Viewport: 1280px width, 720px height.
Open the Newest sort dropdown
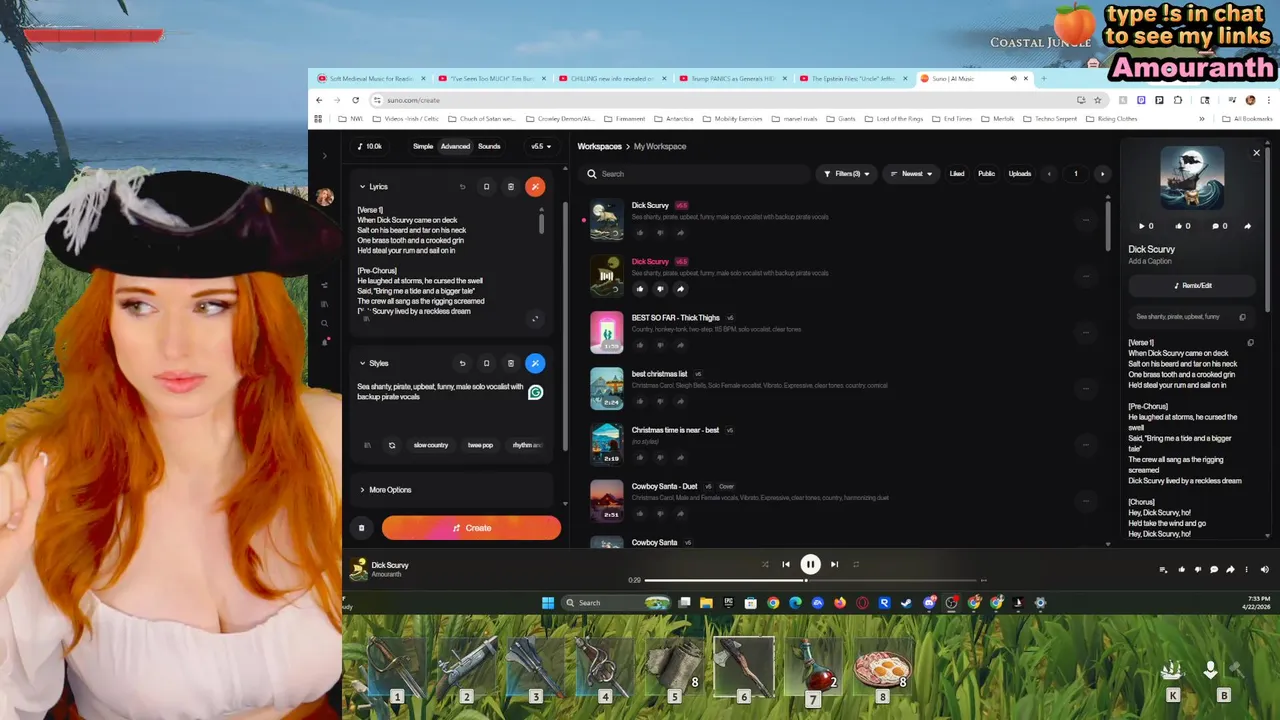pos(911,174)
